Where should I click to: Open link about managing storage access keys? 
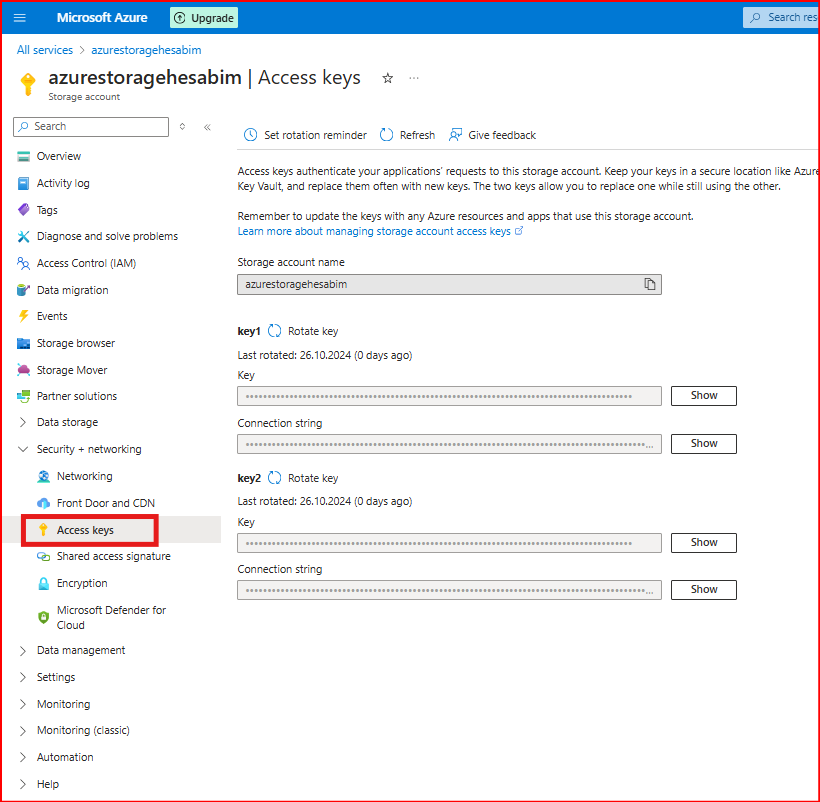point(374,231)
